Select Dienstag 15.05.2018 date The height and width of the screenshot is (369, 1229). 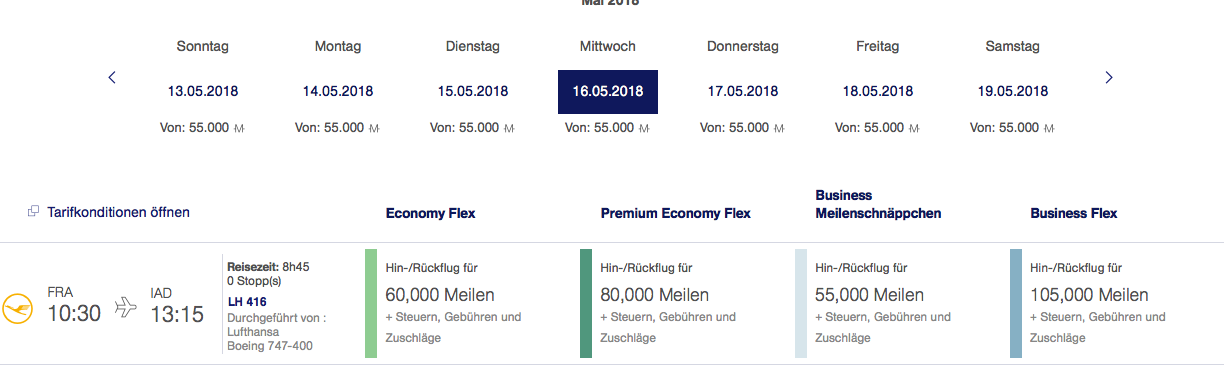[x=473, y=91]
